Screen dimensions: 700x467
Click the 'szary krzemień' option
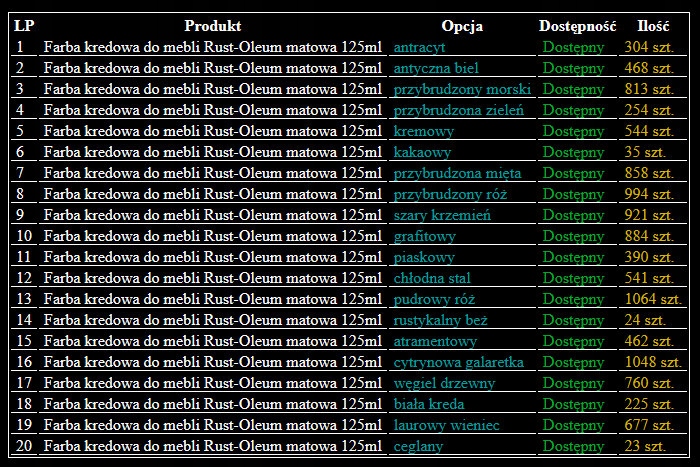pyautogui.click(x=442, y=215)
